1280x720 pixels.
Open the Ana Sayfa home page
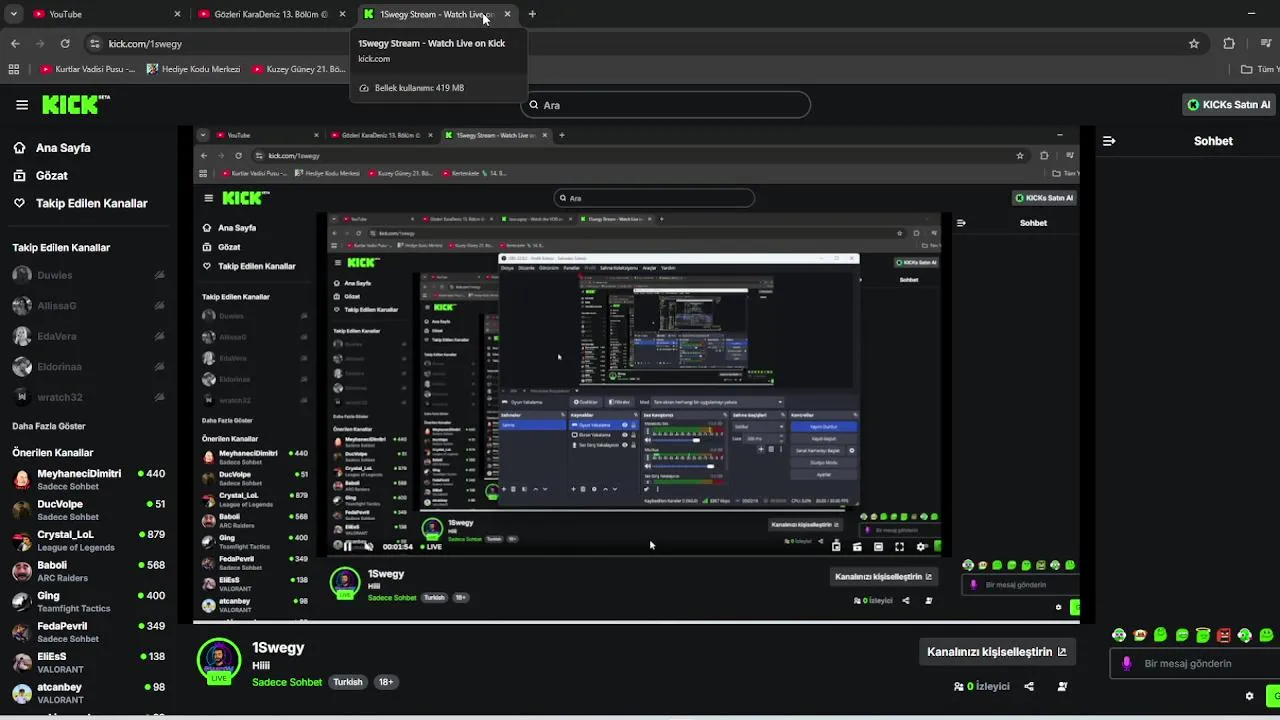[x=63, y=148]
